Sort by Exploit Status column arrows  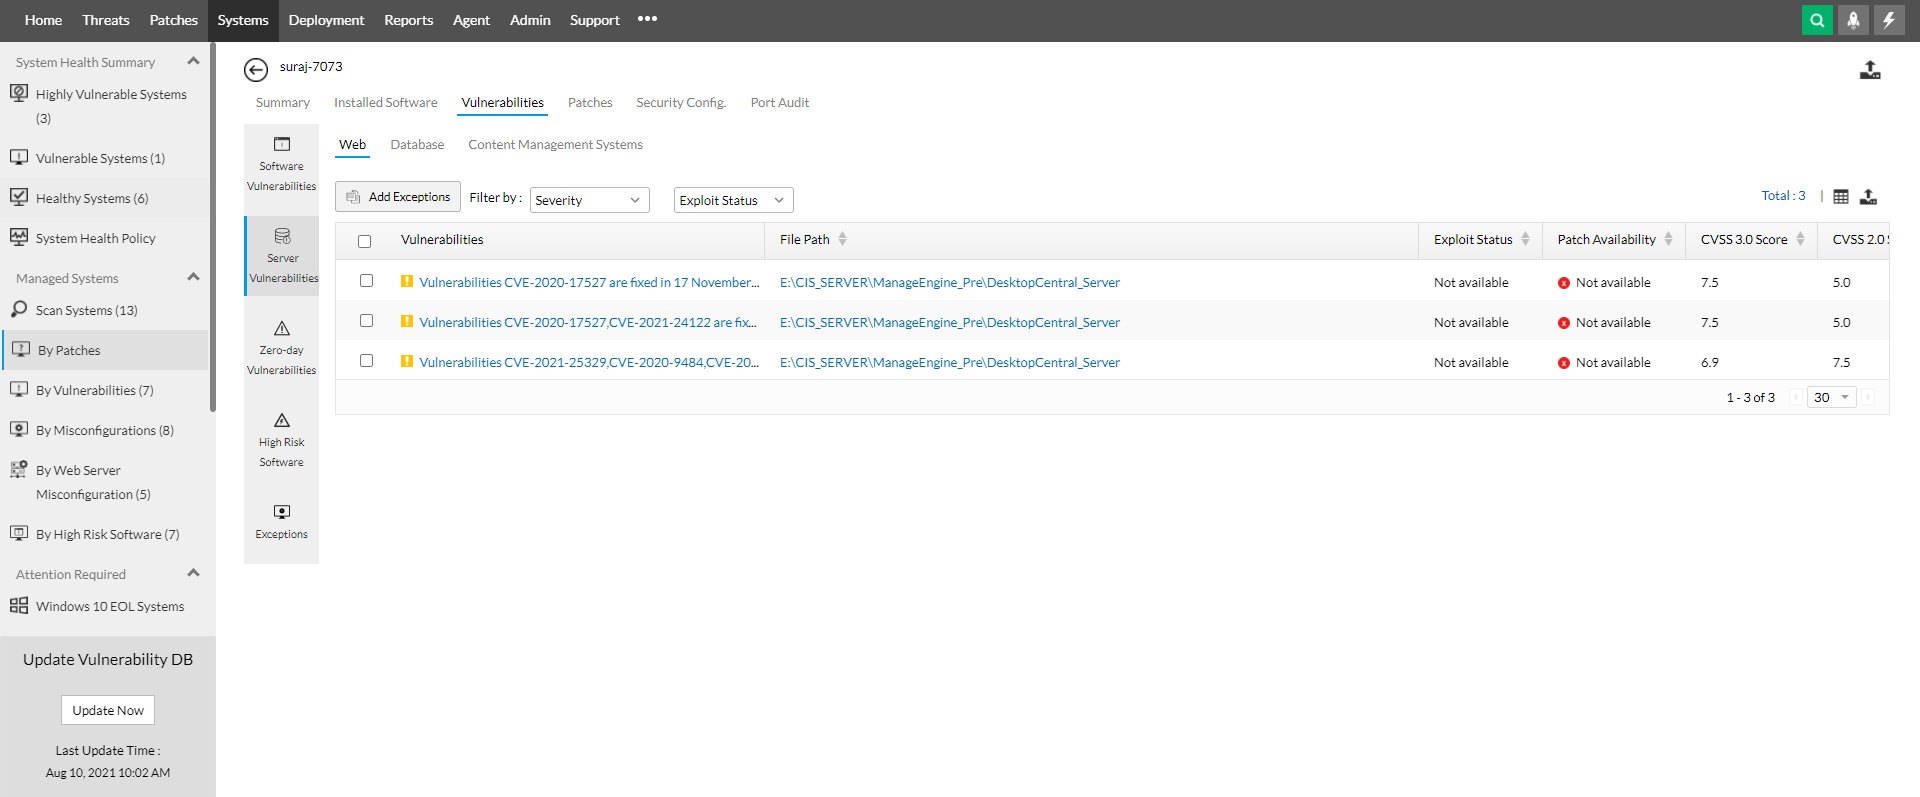point(1525,239)
